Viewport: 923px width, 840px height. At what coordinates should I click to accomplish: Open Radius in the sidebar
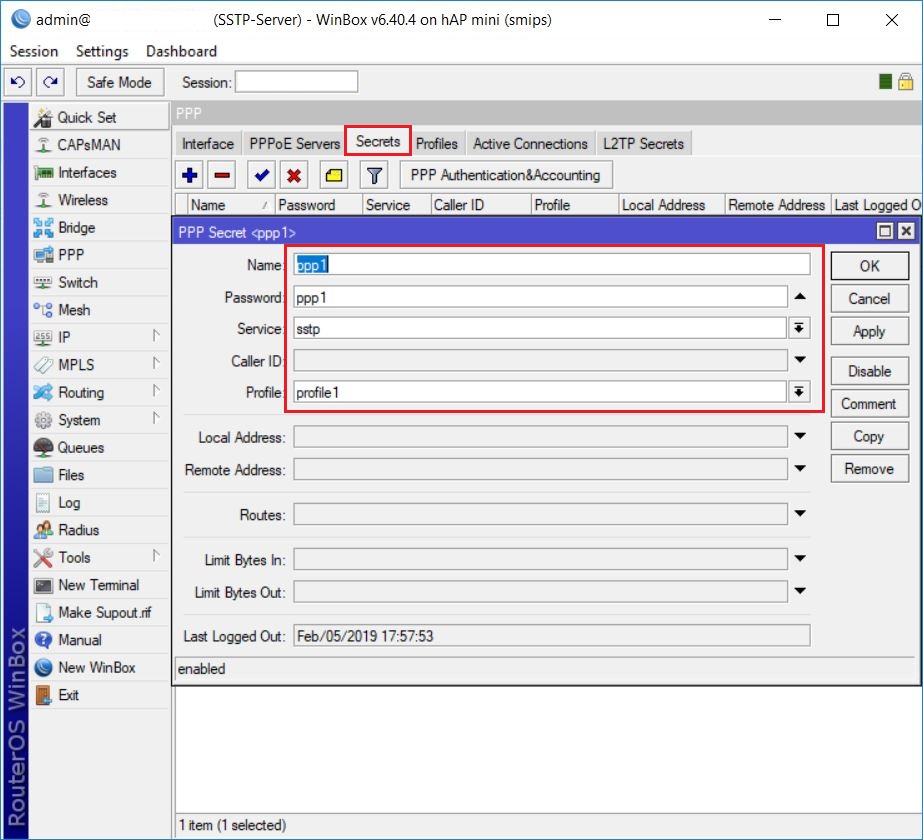[x=99, y=530]
